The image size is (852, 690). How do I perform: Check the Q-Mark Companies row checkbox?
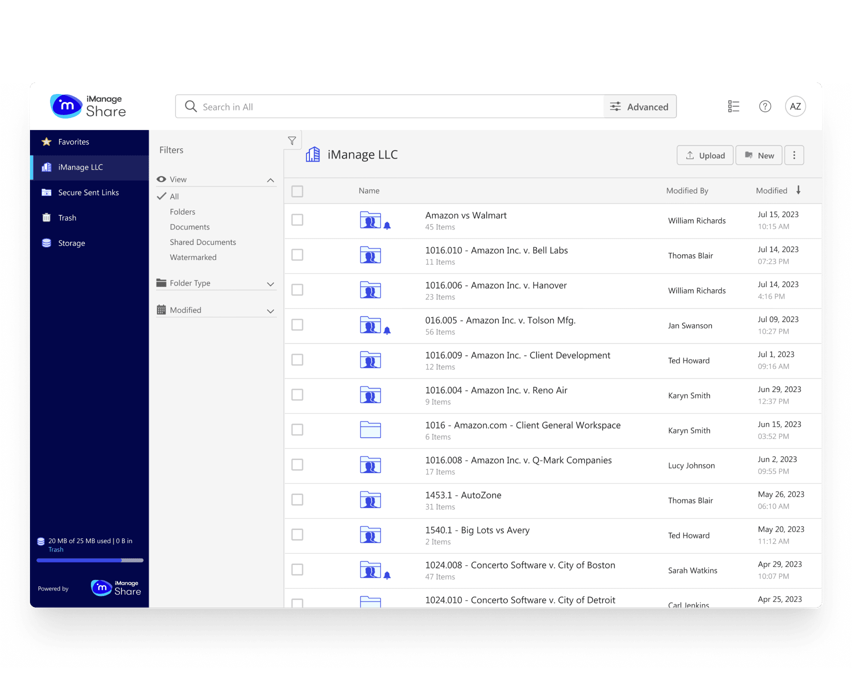pos(297,465)
